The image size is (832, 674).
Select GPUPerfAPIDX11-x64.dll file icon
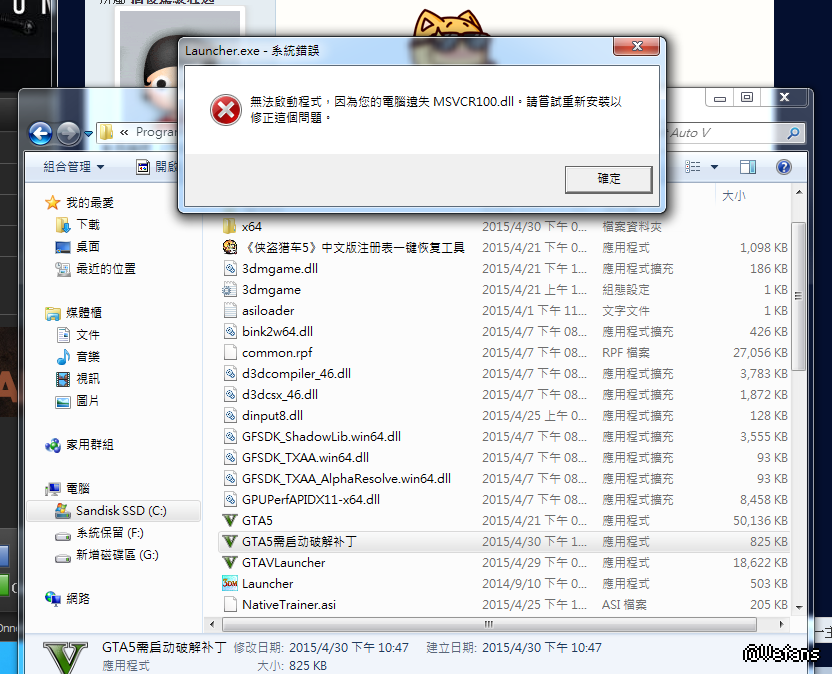click(230, 500)
